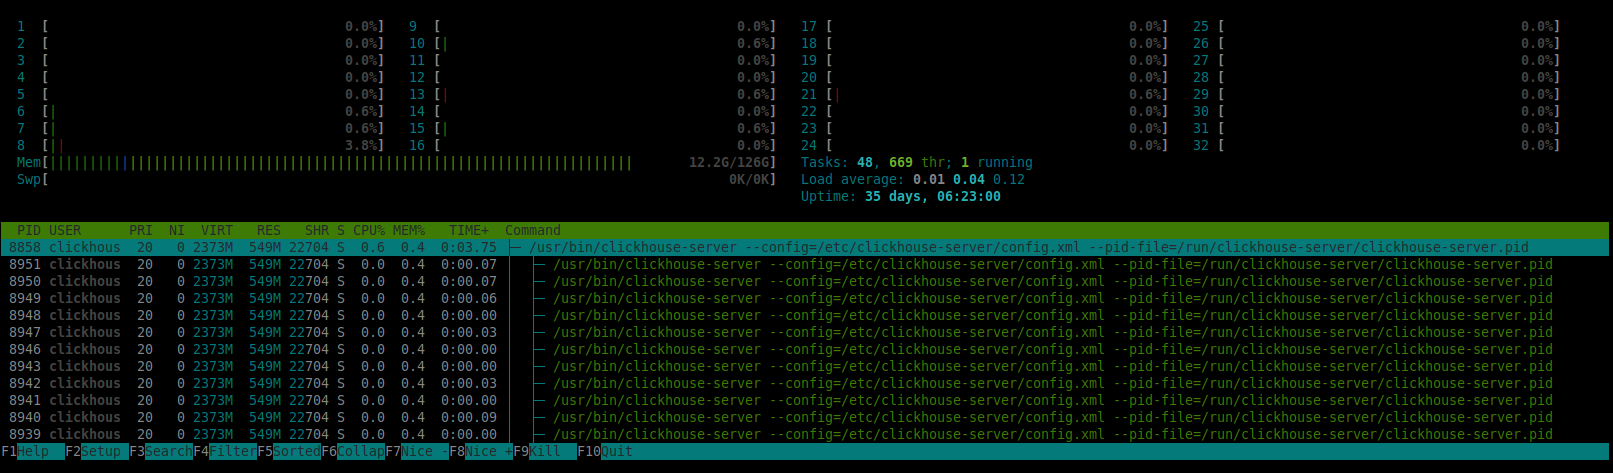
Task: Select process row with PID 8858
Action: (x=805, y=247)
